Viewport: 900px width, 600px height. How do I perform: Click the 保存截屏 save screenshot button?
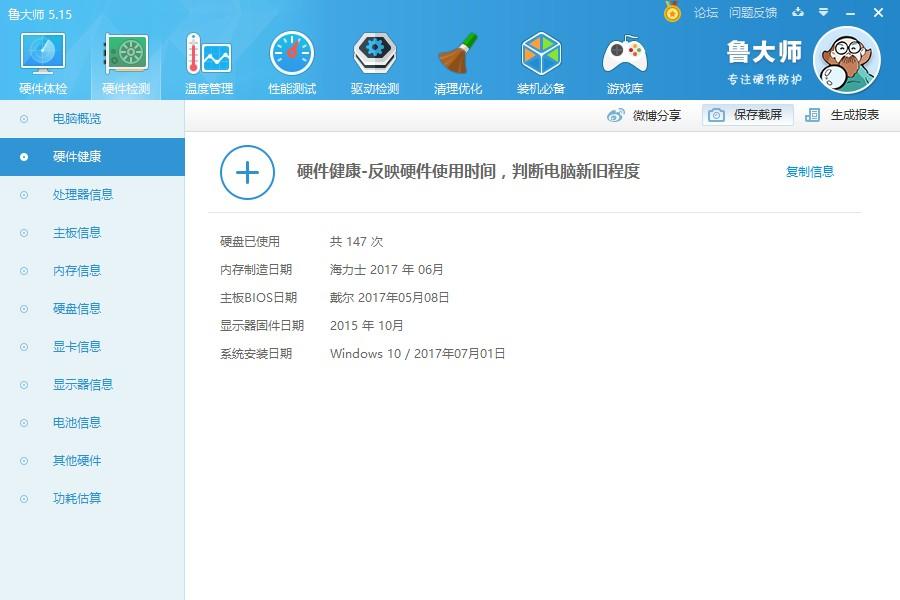tap(746, 115)
